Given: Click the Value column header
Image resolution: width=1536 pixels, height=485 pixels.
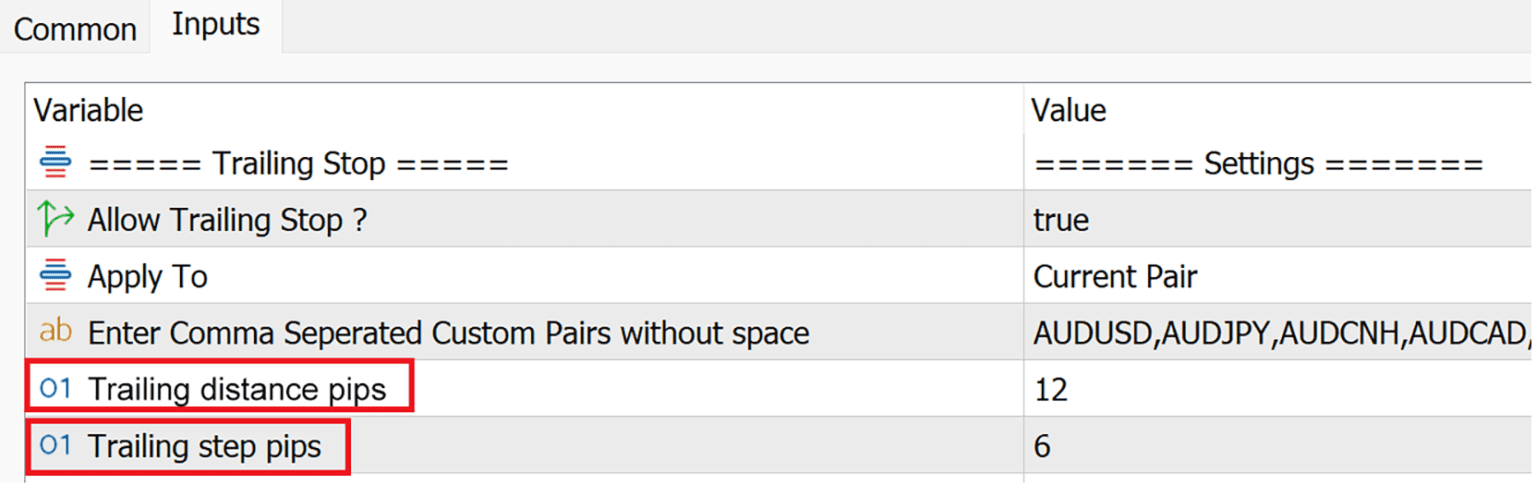Looking at the screenshot, I should click(x=1068, y=109).
